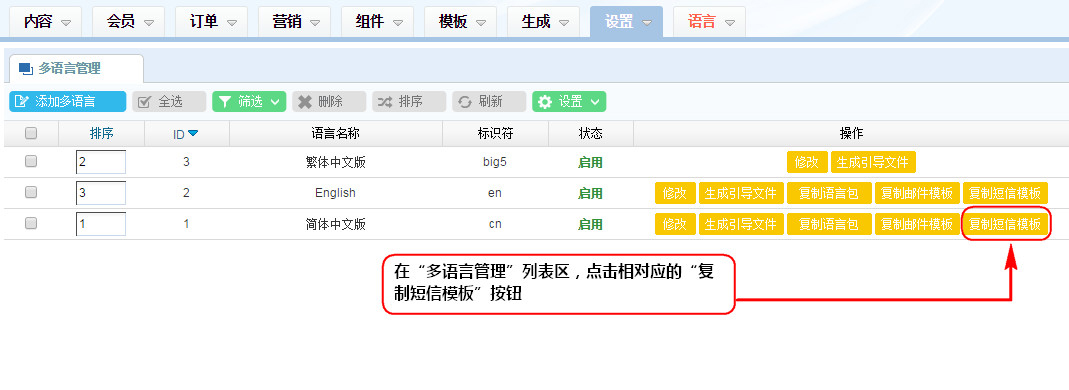Image resolution: width=1069 pixels, height=390 pixels.
Task: Select the 多语言管理 tab
Action: [76, 68]
